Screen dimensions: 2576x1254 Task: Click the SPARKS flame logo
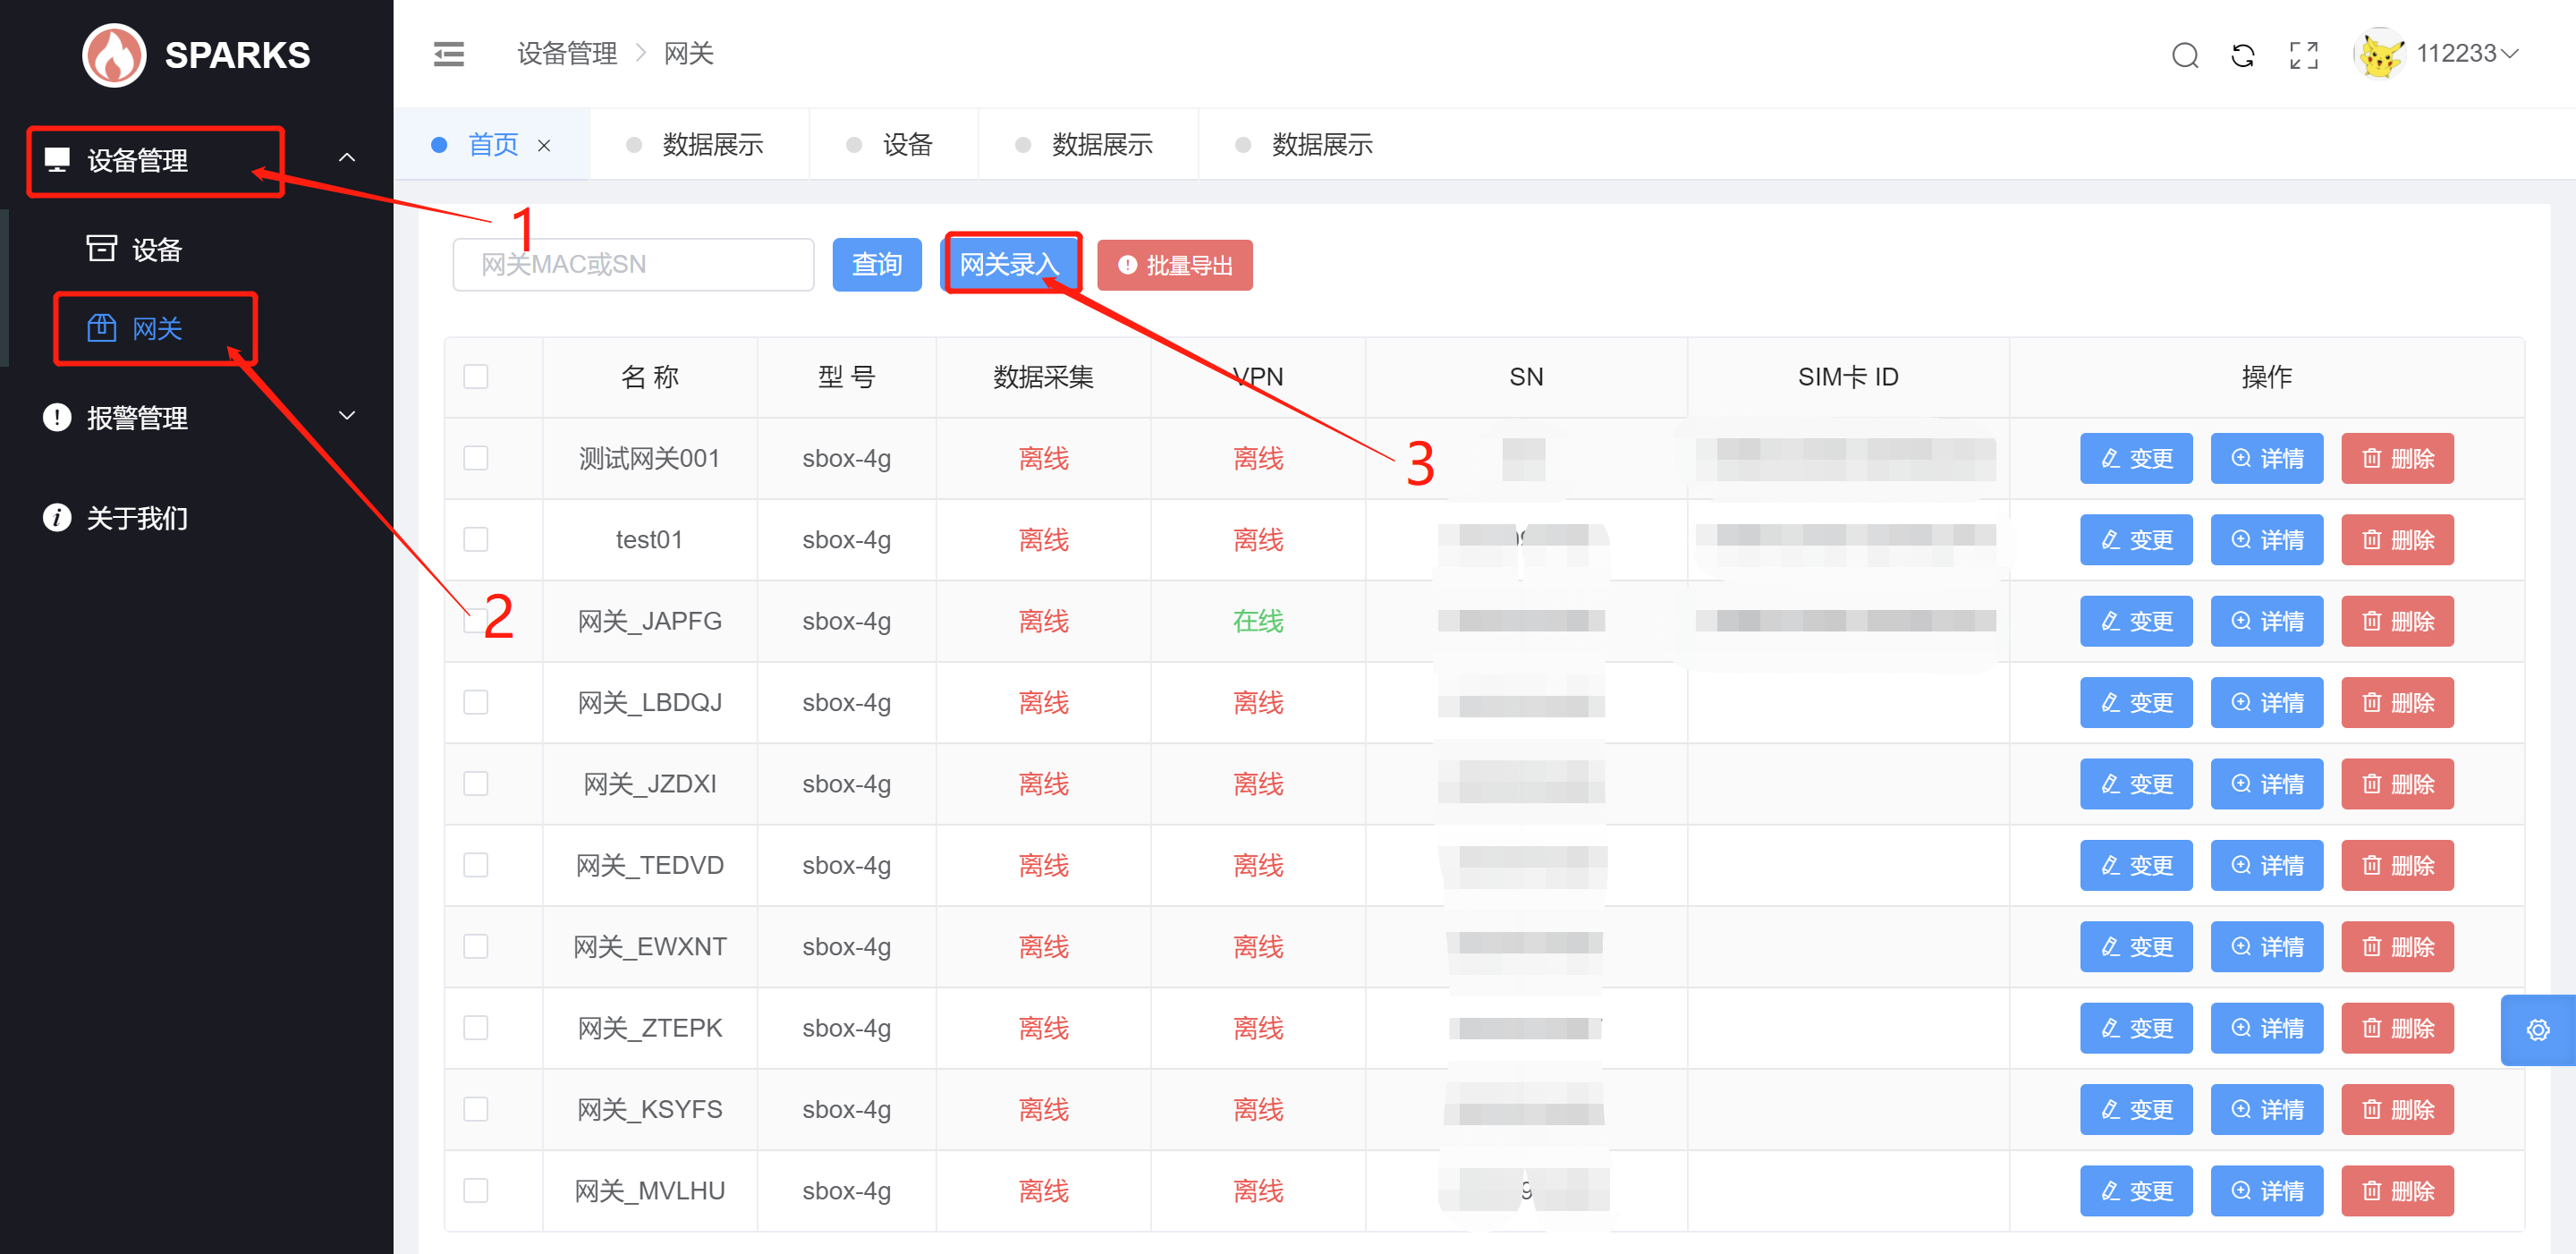pyautogui.click(x=114, y=55)
